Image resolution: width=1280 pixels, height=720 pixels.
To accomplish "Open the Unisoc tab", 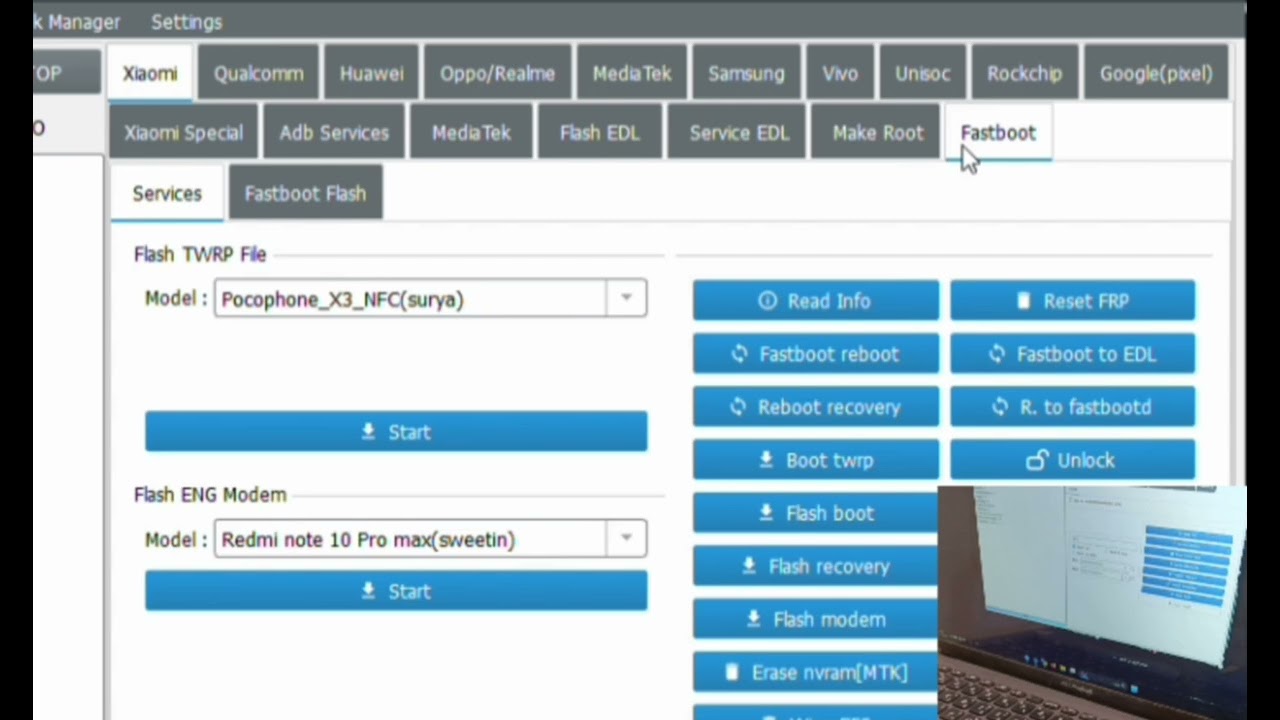I will click(x=922, y=74).
